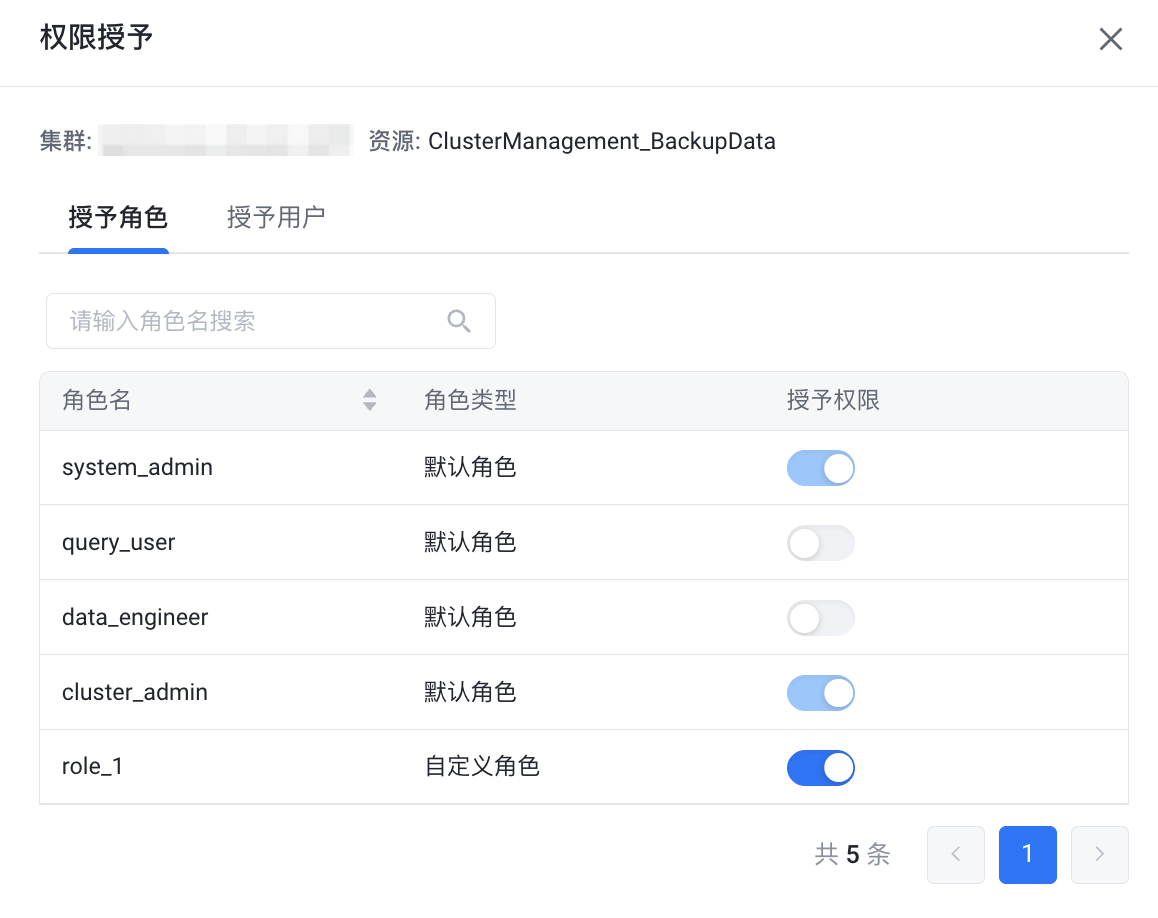Click the 角色类型 column header
Viewport: 1158px width, 918px height.
pos(470,401)
